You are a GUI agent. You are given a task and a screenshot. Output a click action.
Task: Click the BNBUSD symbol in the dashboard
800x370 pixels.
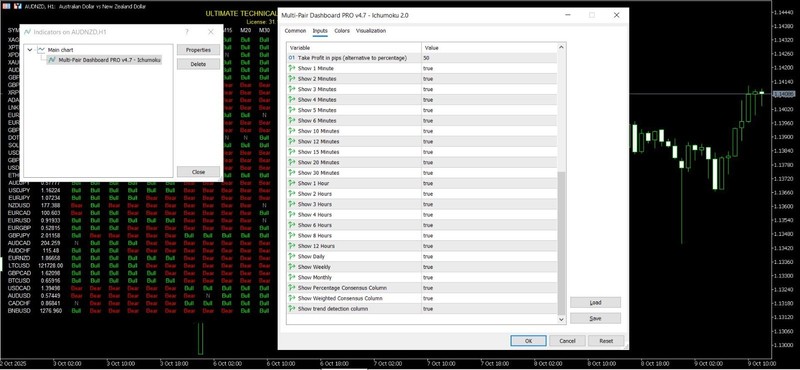click(x=18, y=310)
